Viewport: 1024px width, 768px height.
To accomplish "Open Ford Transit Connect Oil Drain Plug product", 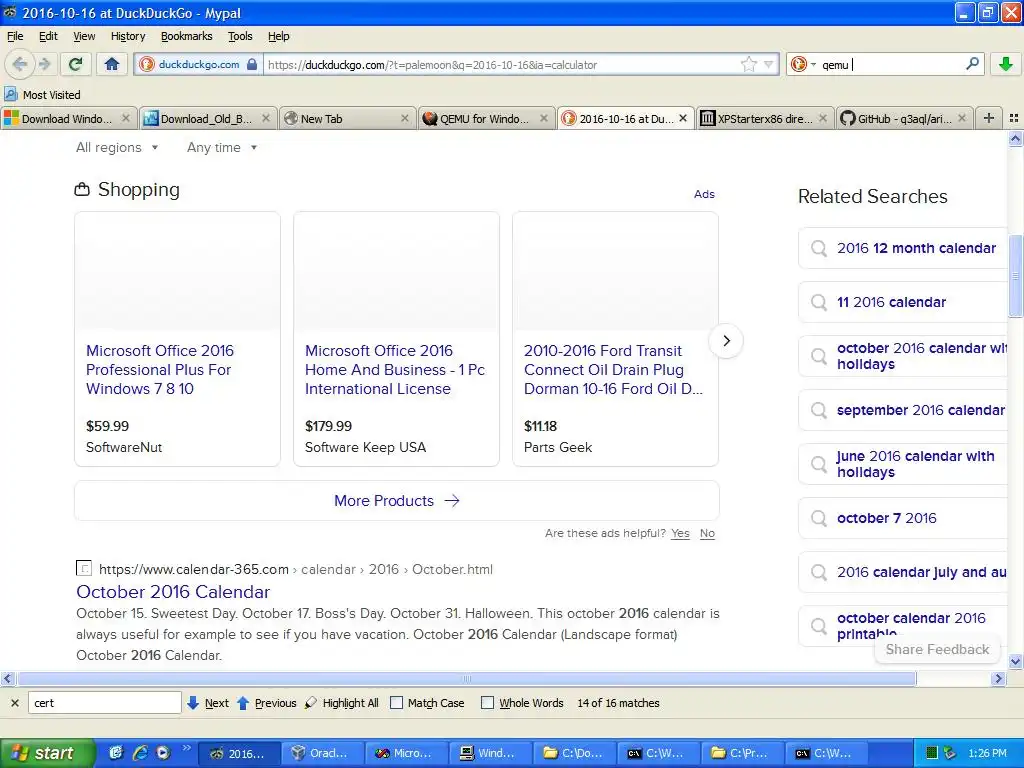I will (x=613, y=370).
